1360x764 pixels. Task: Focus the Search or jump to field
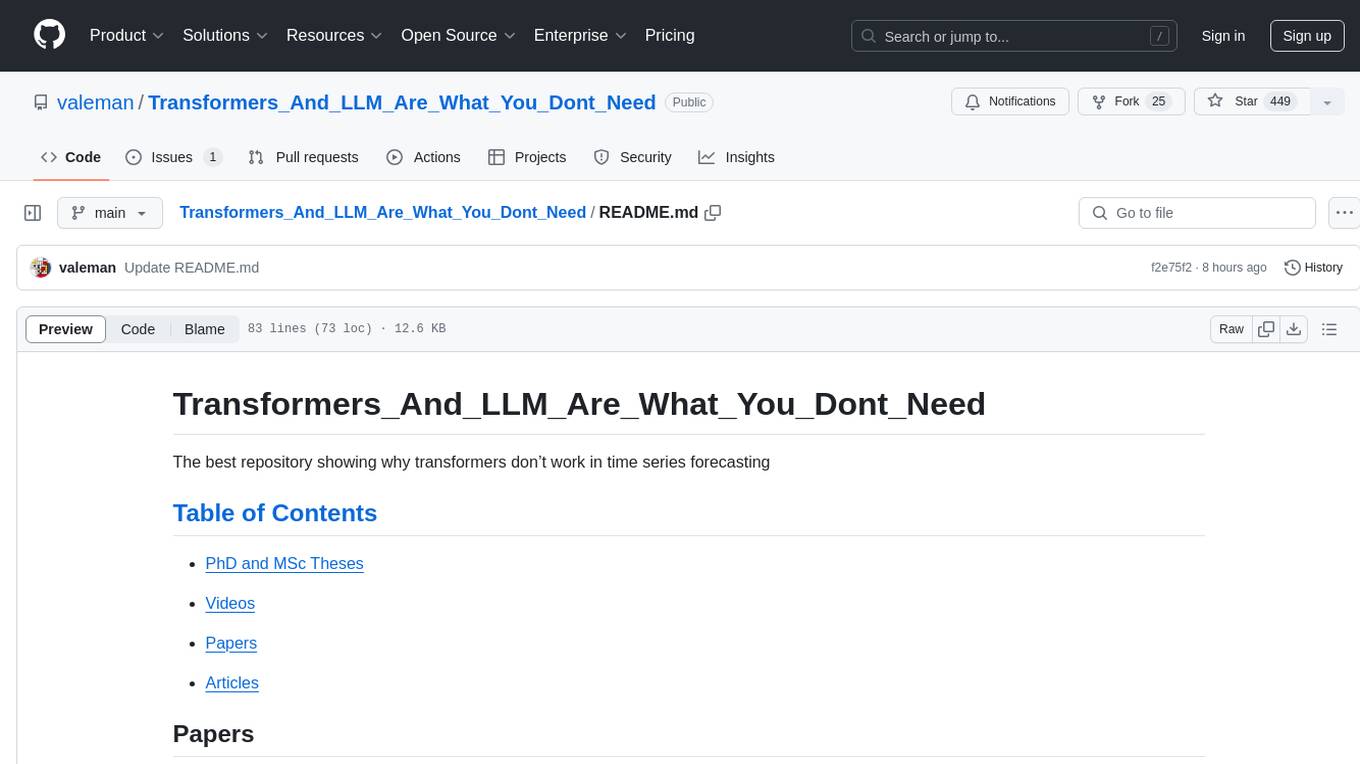1014,36
